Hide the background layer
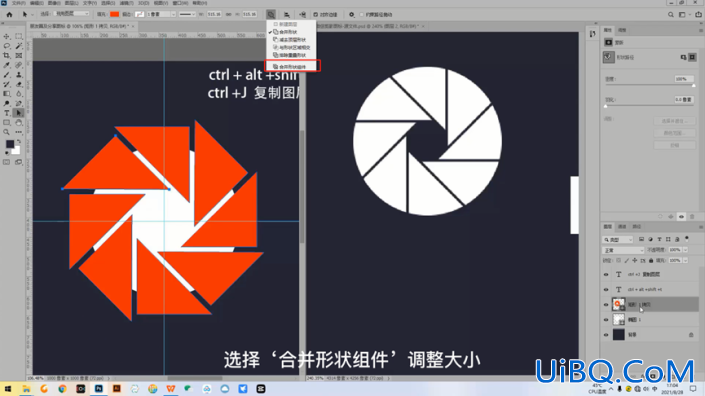705x396 pixels. [x=606, y=335]
